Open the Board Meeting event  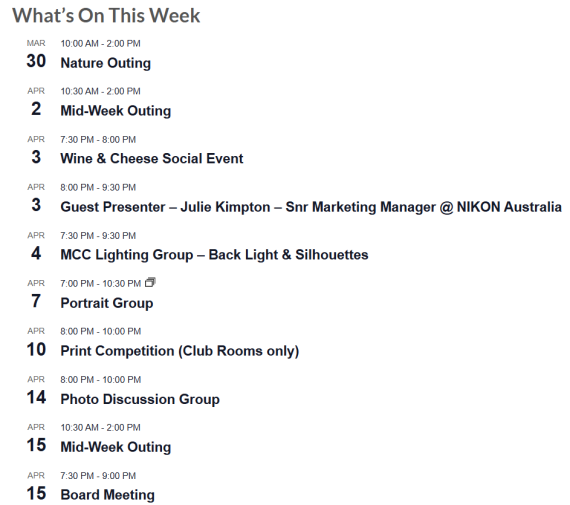[108, 495]
